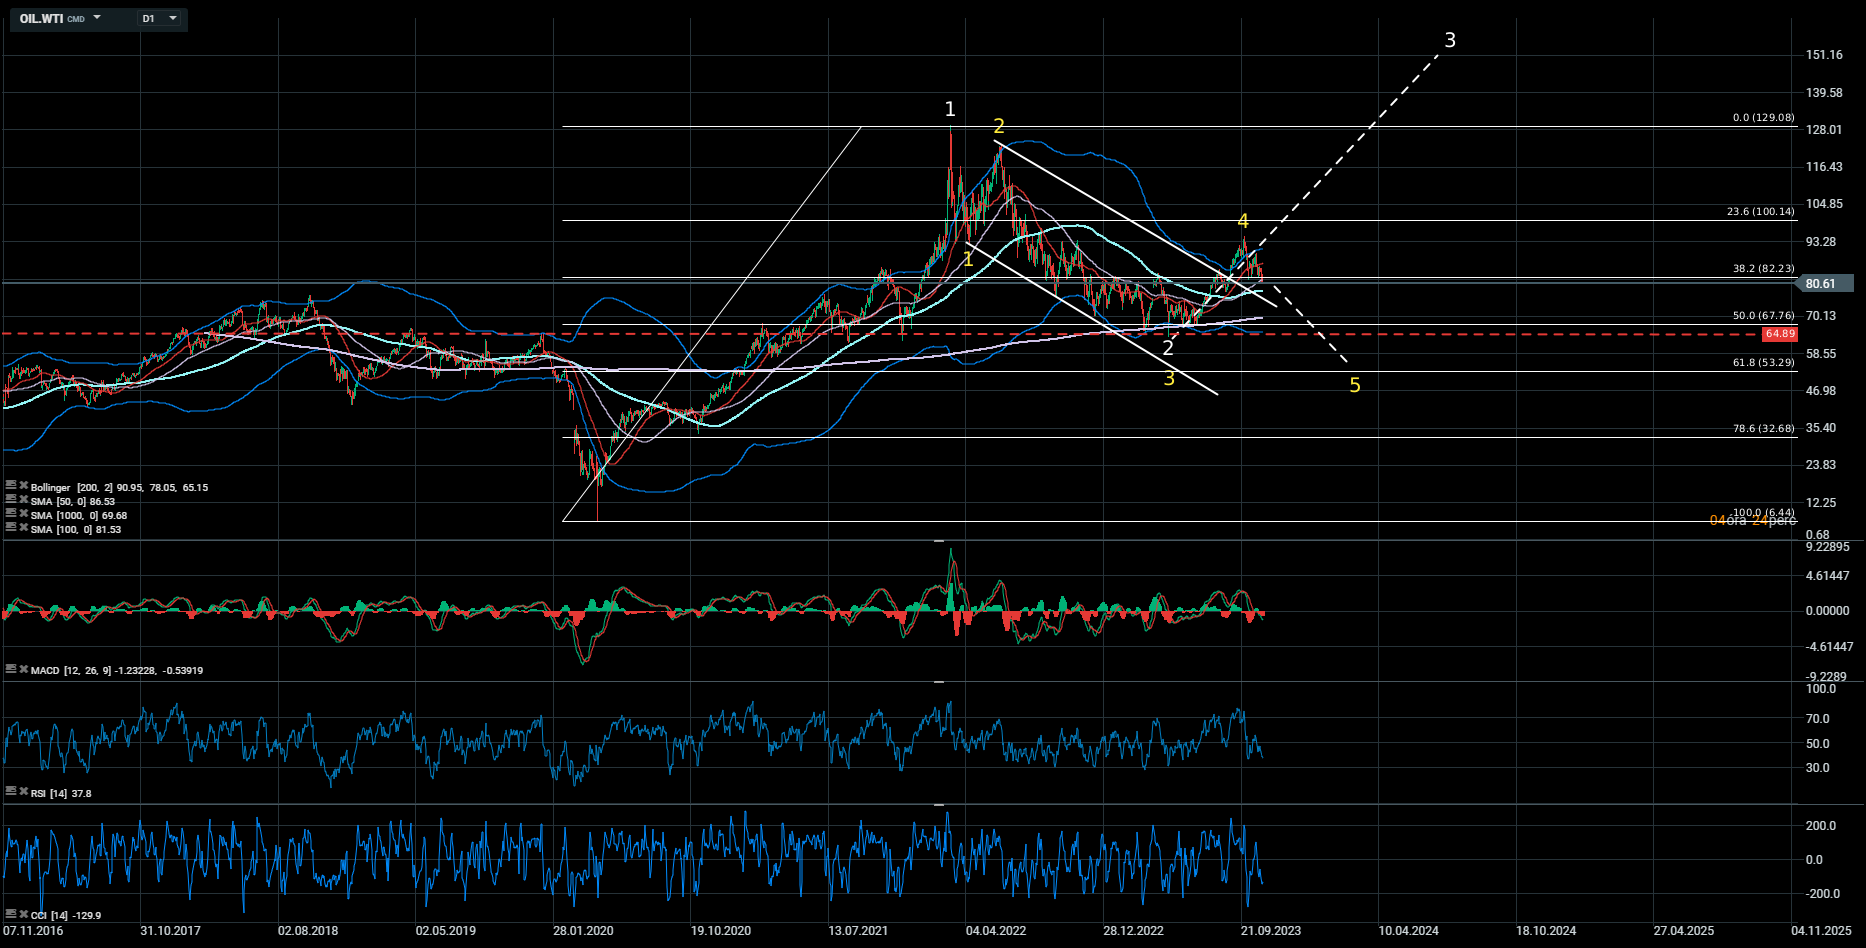Remove the RSI indicator panel

(23, 792)
